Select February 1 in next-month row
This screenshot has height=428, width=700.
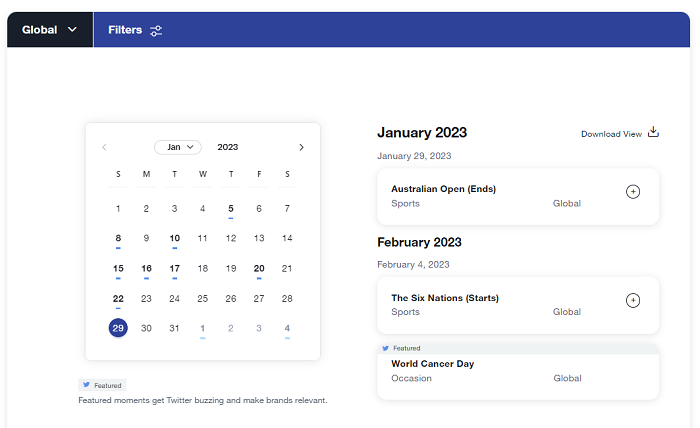coord(203,329)
